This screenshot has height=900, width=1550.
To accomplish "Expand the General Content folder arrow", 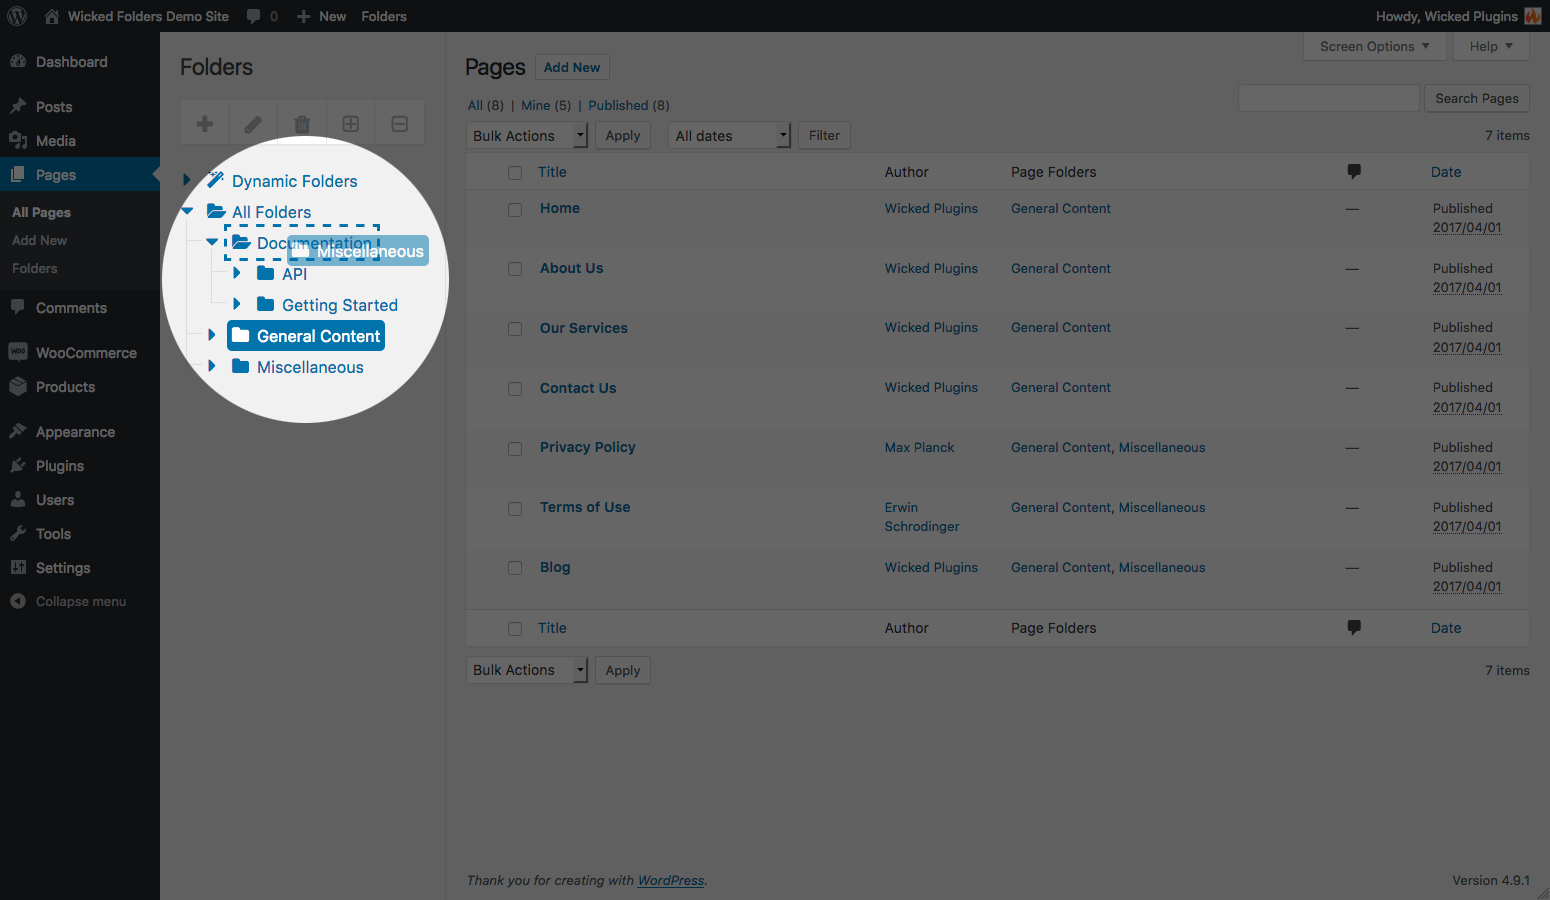I will click(x=212, y=335).
